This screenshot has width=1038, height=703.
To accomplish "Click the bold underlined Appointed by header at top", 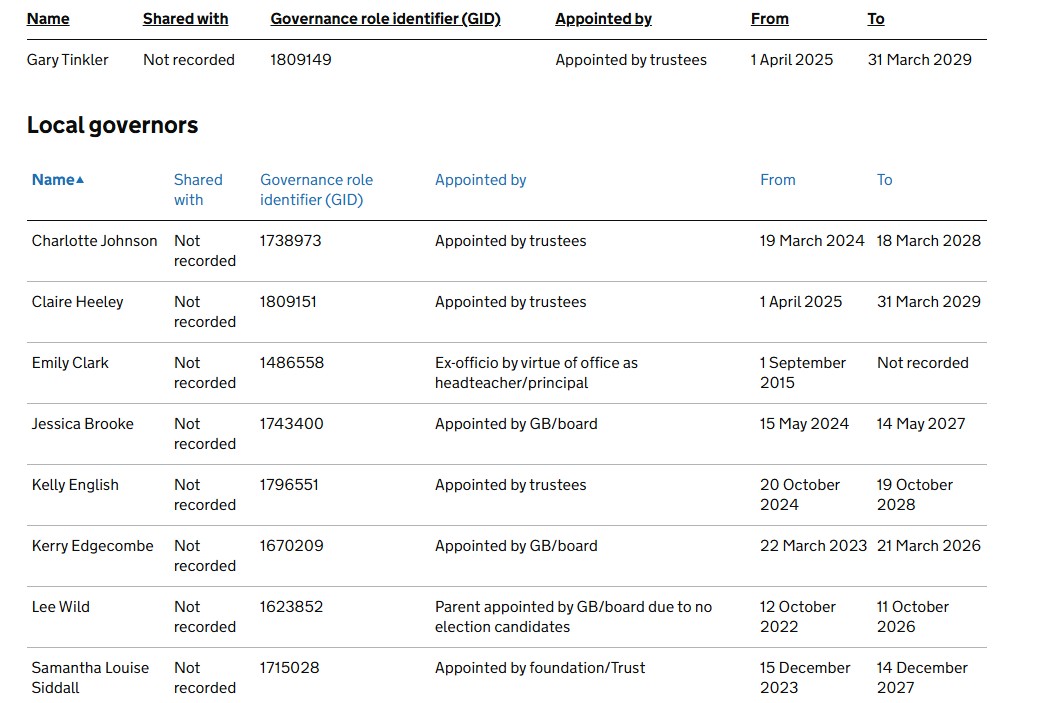I will tap(603, 19).
